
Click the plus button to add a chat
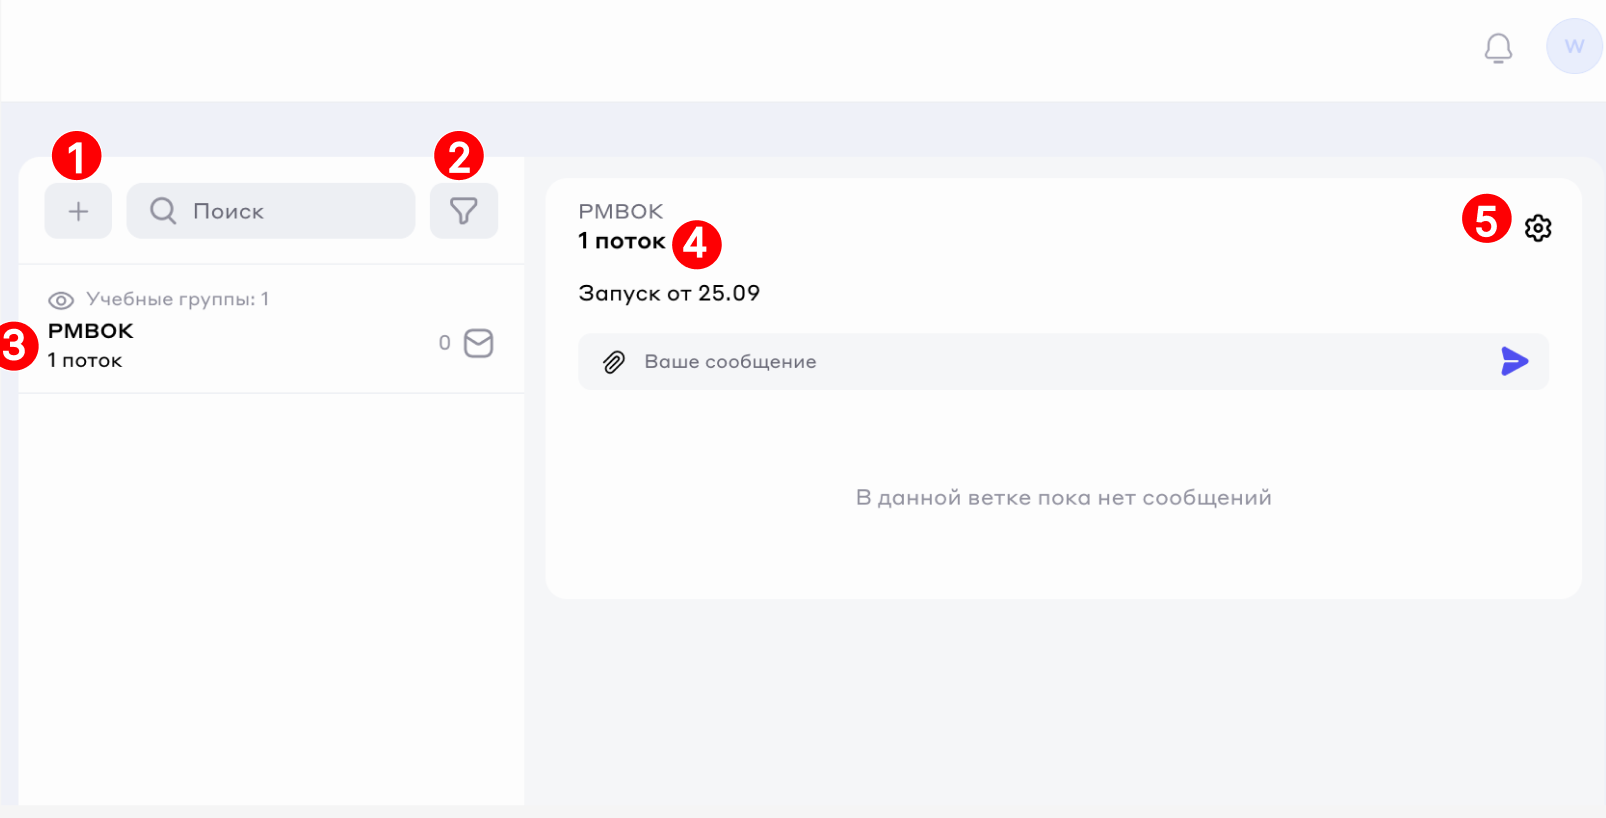tap(78, 211)
